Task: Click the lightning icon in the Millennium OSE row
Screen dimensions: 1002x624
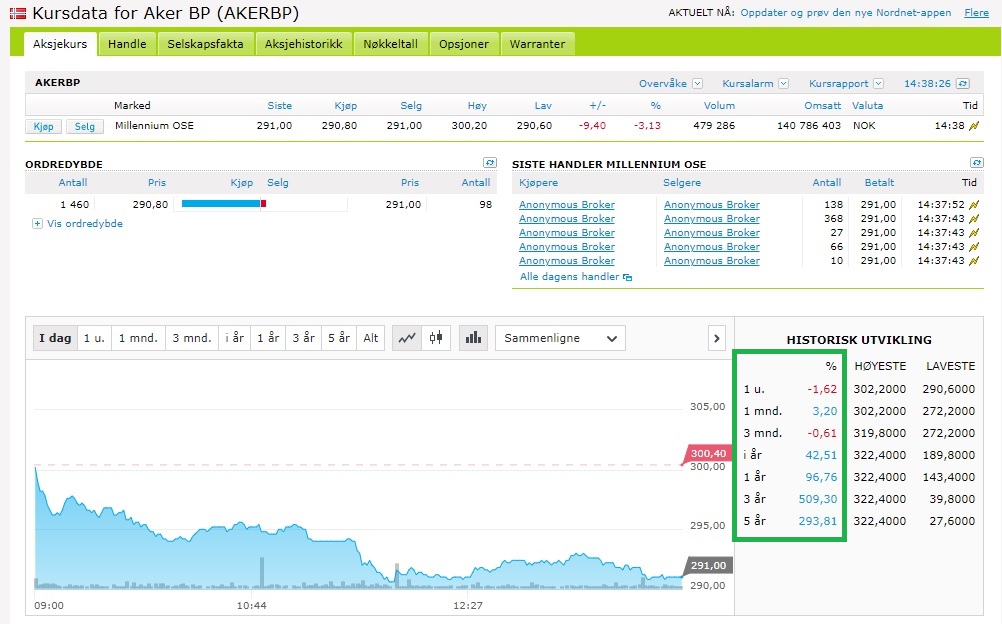Action: click(974, 126)
